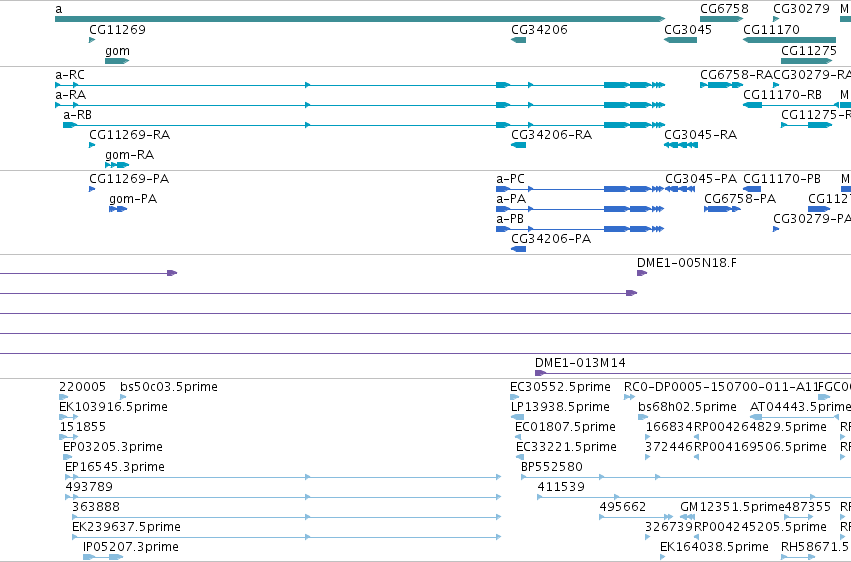851x562 pixels.
Task: Click EST 166834
Action: click(647, 437)
